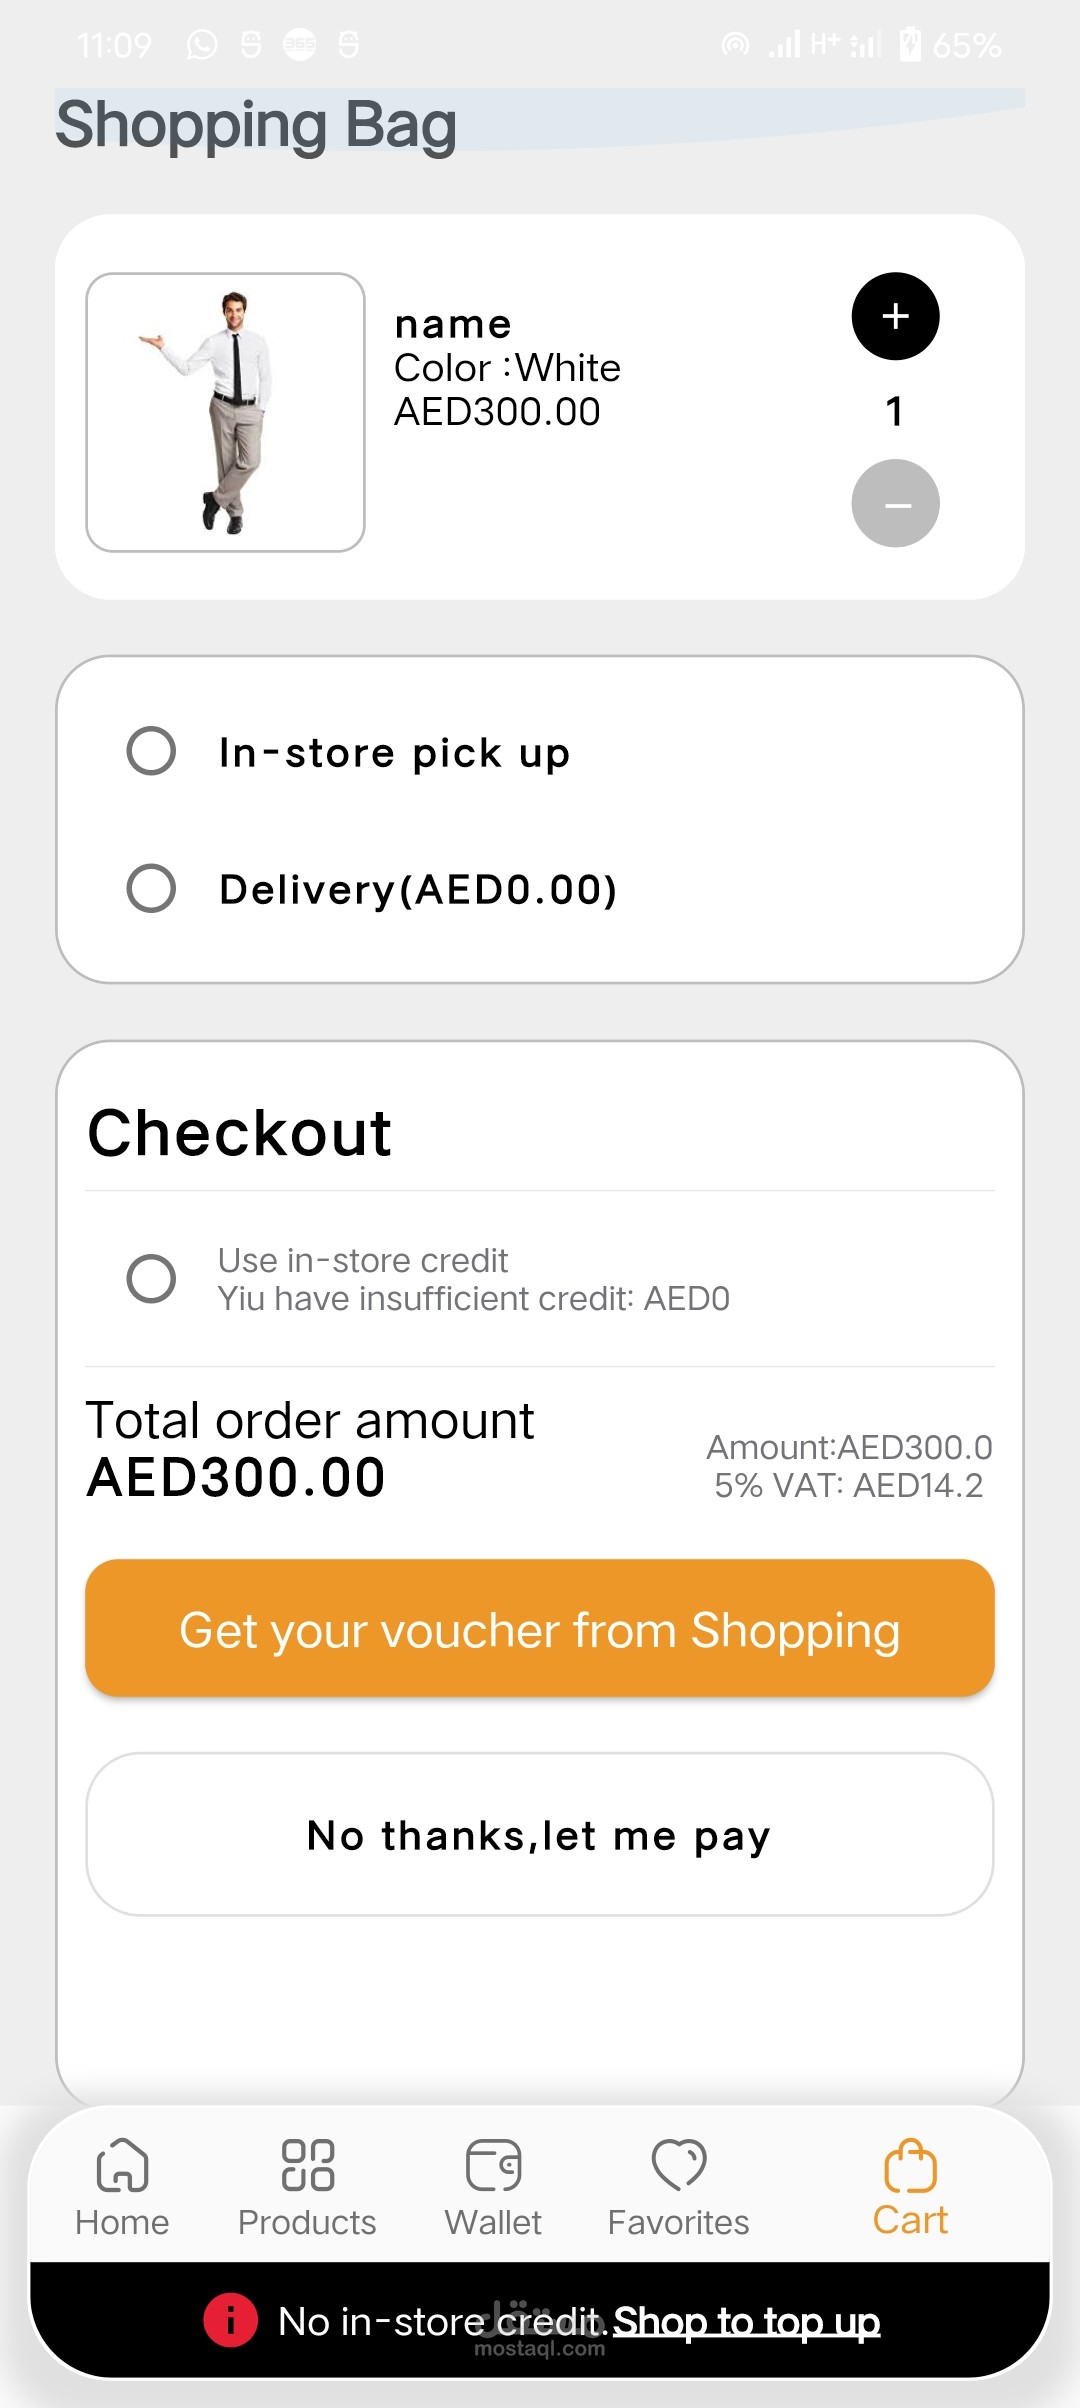Open Favorites heart icon
This screenshot has height=2408, width=1080.
679,2164
